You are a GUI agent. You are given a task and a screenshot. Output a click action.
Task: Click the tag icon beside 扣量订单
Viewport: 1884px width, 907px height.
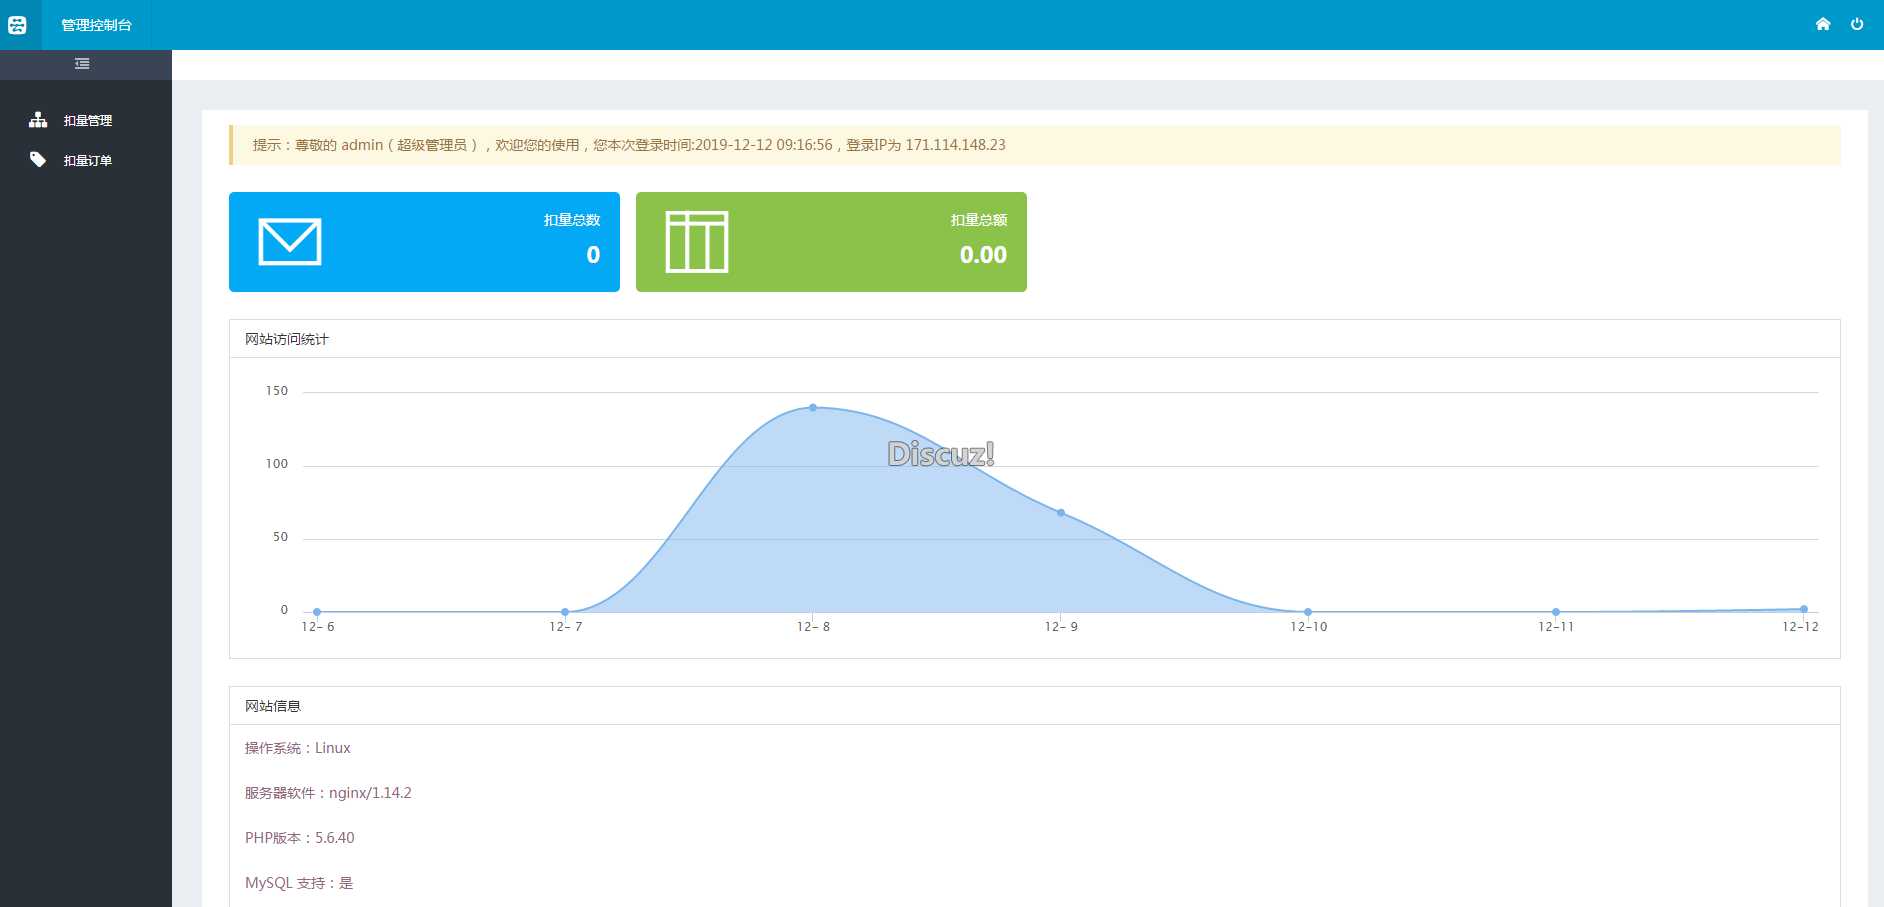tap(38, 160)
